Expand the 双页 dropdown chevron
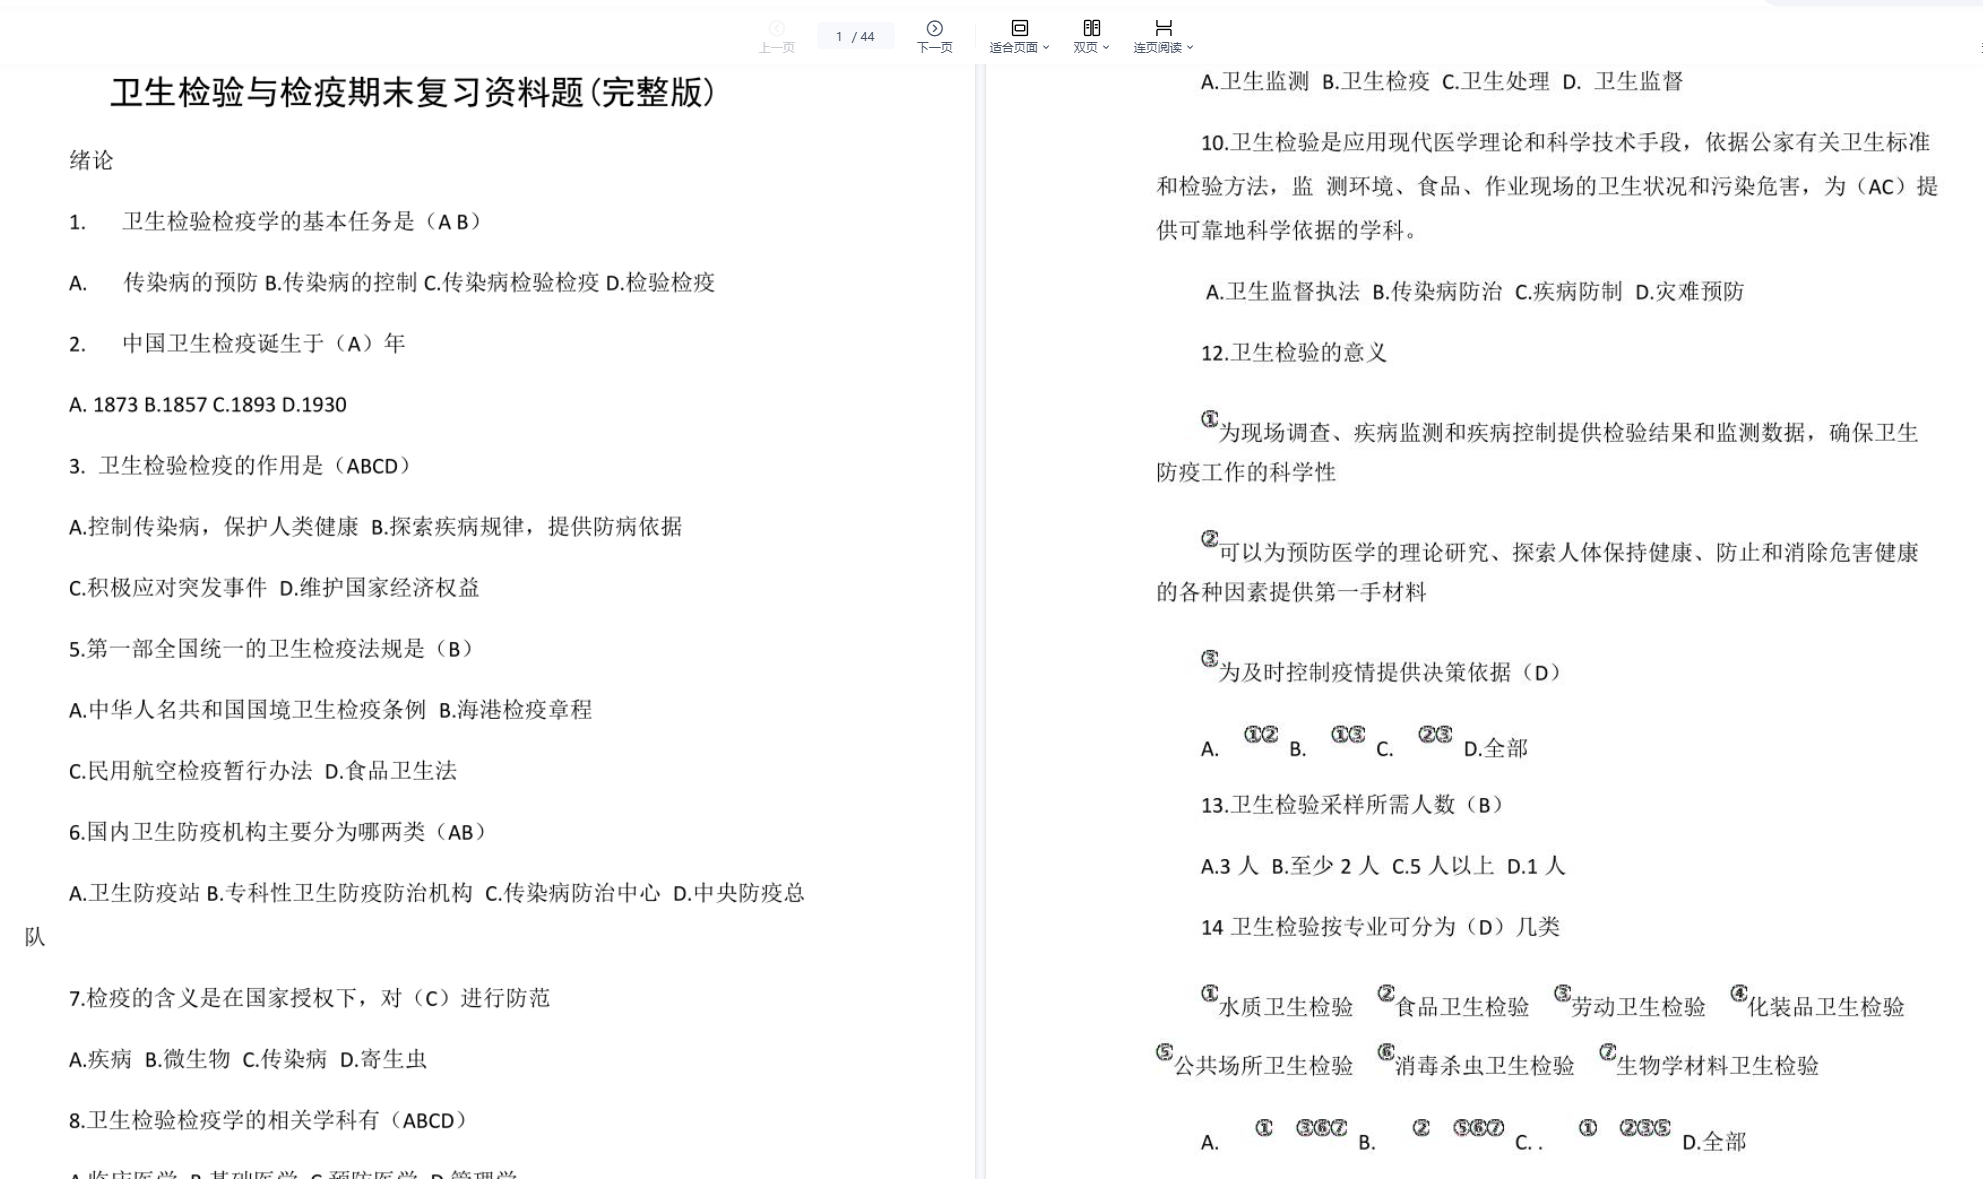 coord(1106,48)
